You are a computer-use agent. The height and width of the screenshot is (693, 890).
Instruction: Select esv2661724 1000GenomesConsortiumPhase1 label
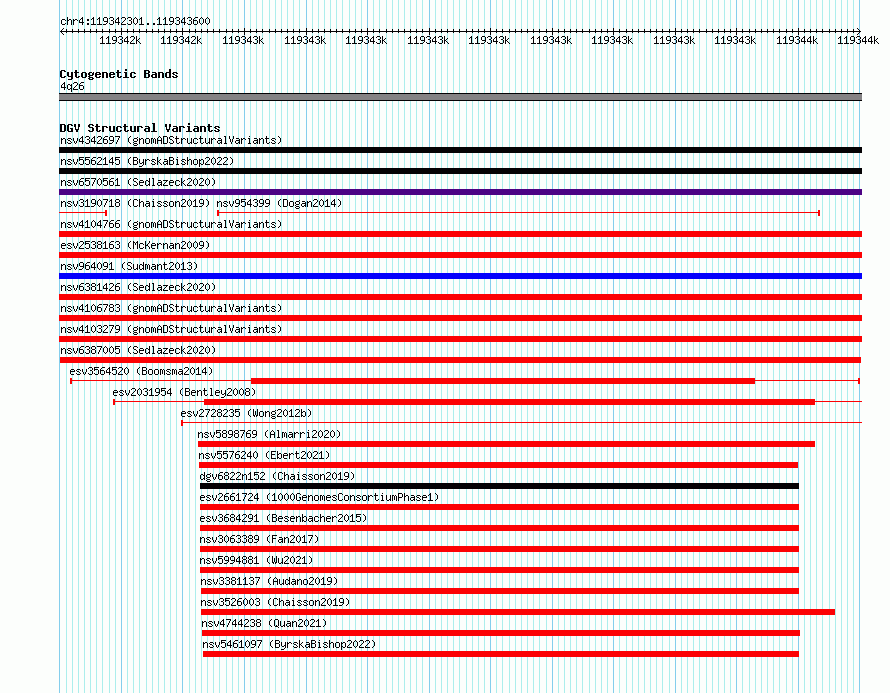coord(319,497)
